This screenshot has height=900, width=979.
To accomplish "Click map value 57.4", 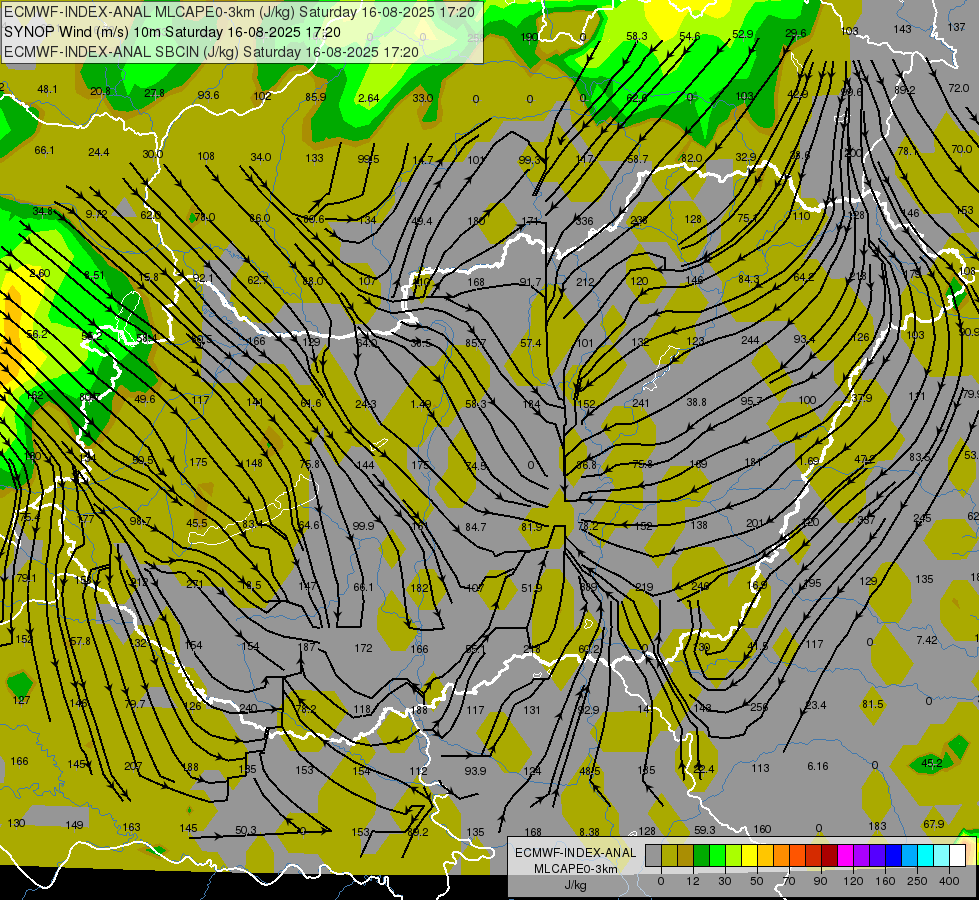I will [531, 343].
